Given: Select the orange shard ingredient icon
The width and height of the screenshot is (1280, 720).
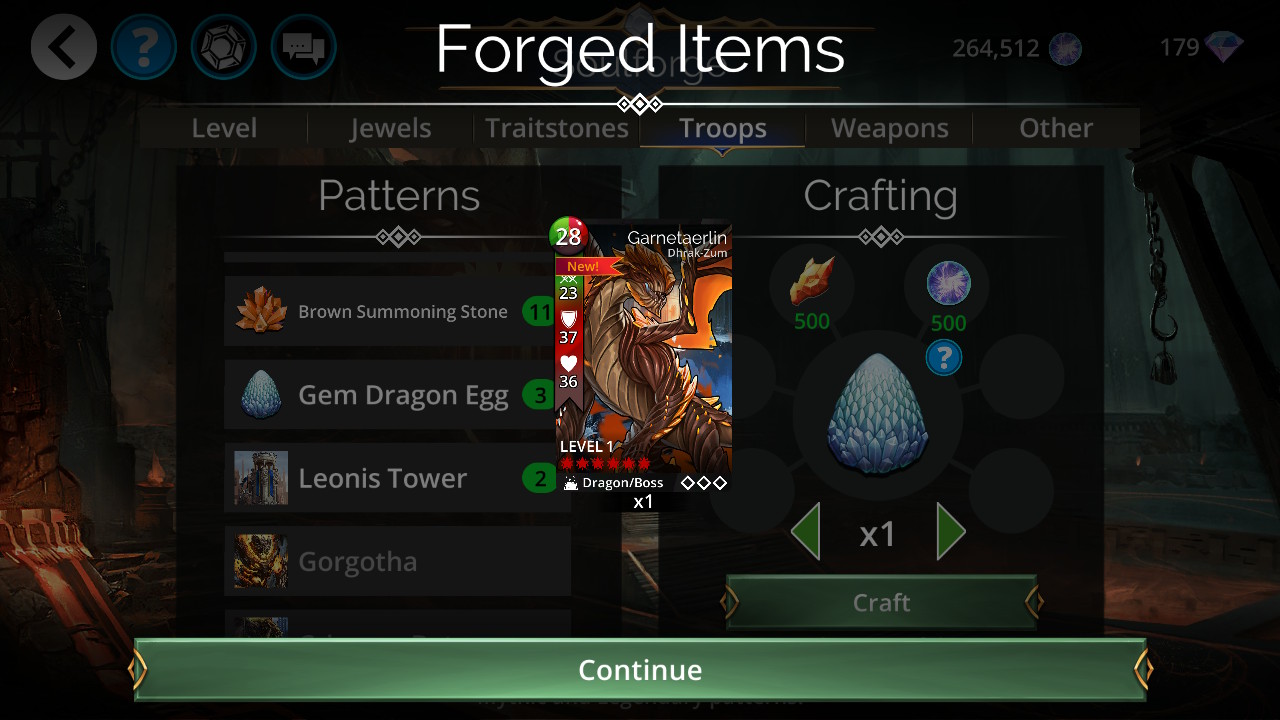Looking at the screenshot, I should pos(812,281).
